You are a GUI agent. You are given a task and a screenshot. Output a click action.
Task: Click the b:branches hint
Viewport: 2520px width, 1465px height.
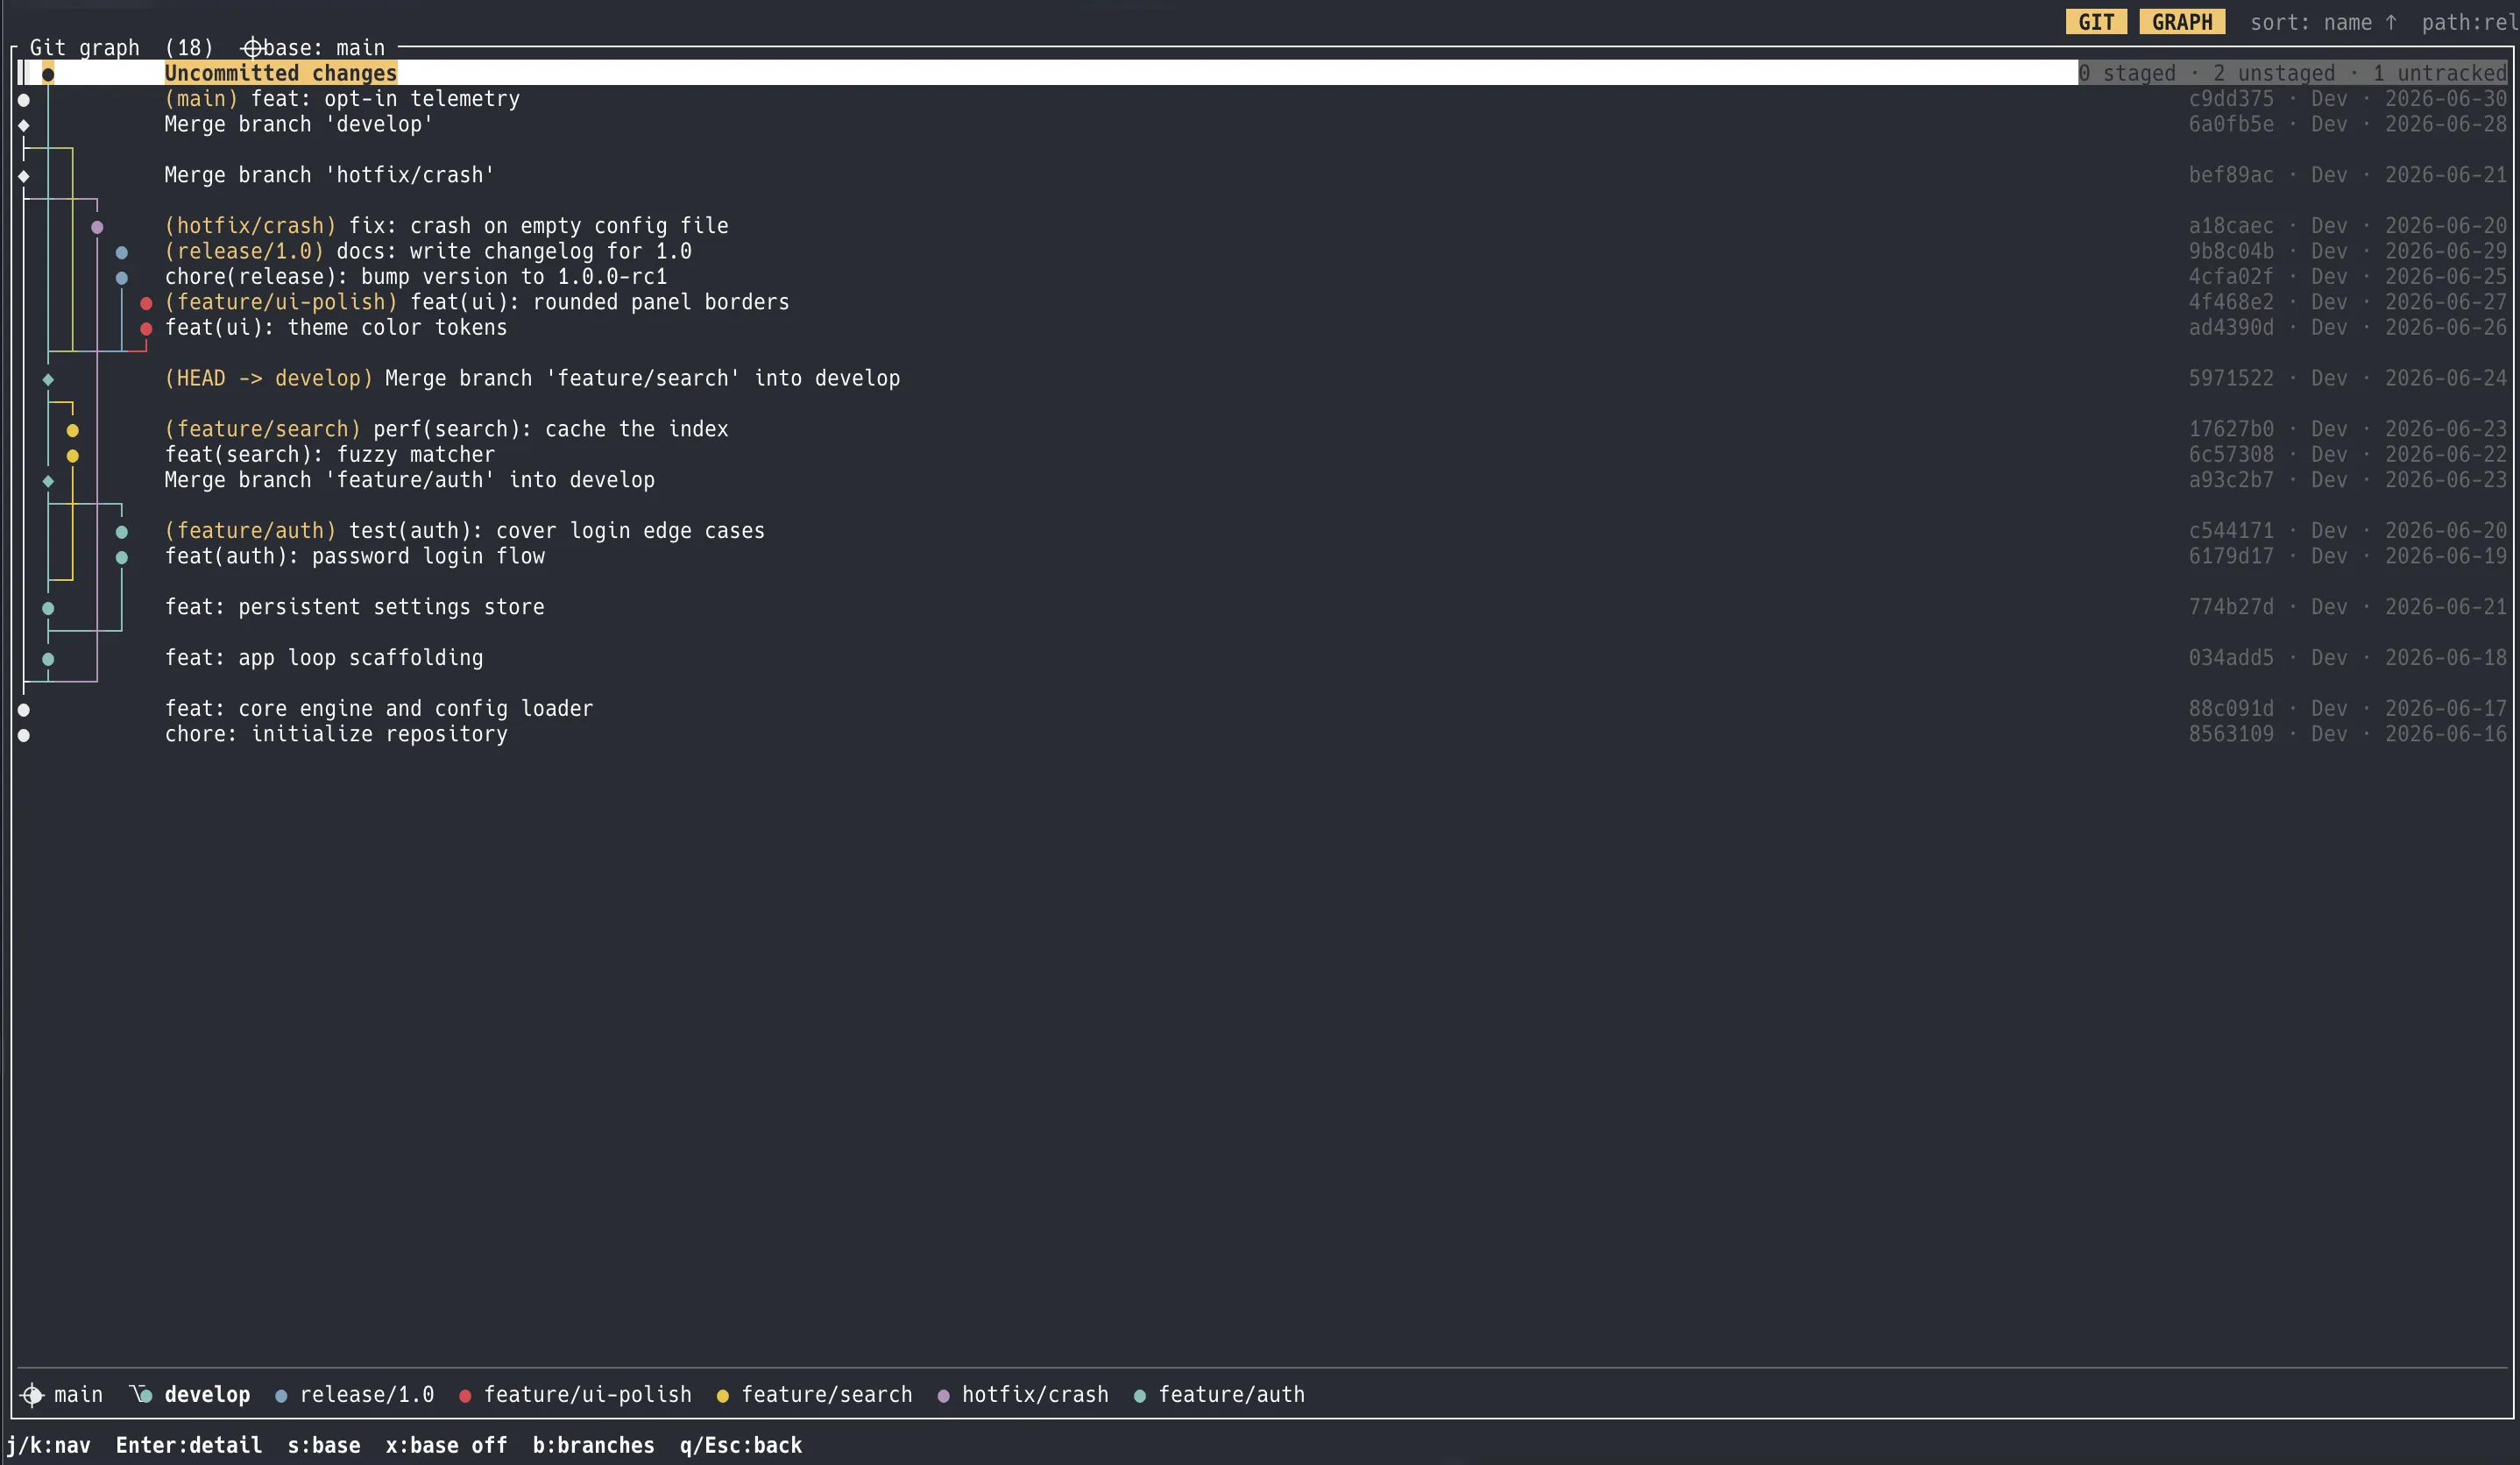(x=594, y=1446)
